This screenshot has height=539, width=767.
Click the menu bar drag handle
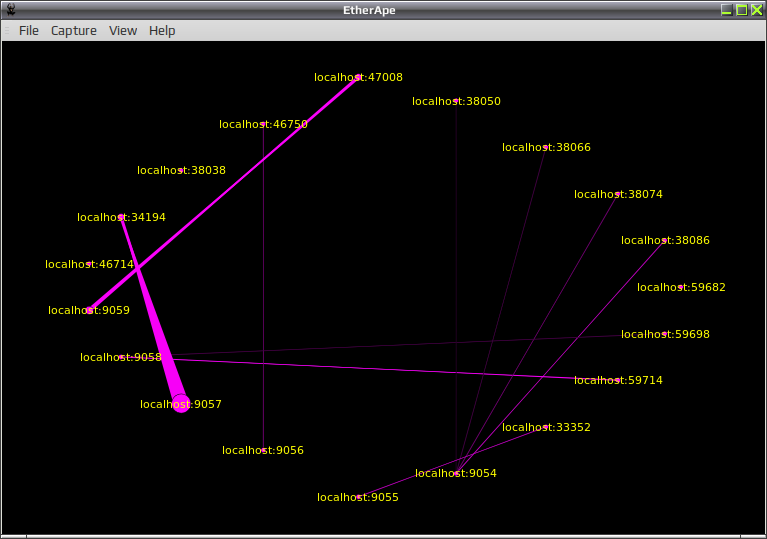(7, 31)
